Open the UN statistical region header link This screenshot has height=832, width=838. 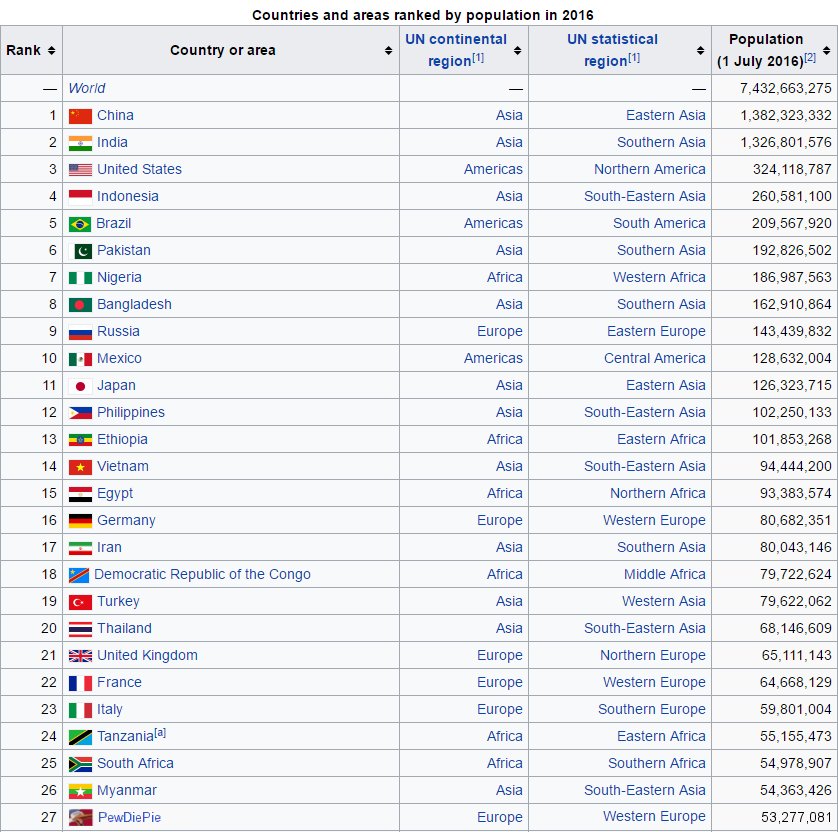pyautogui.click(x=612, y=50)
